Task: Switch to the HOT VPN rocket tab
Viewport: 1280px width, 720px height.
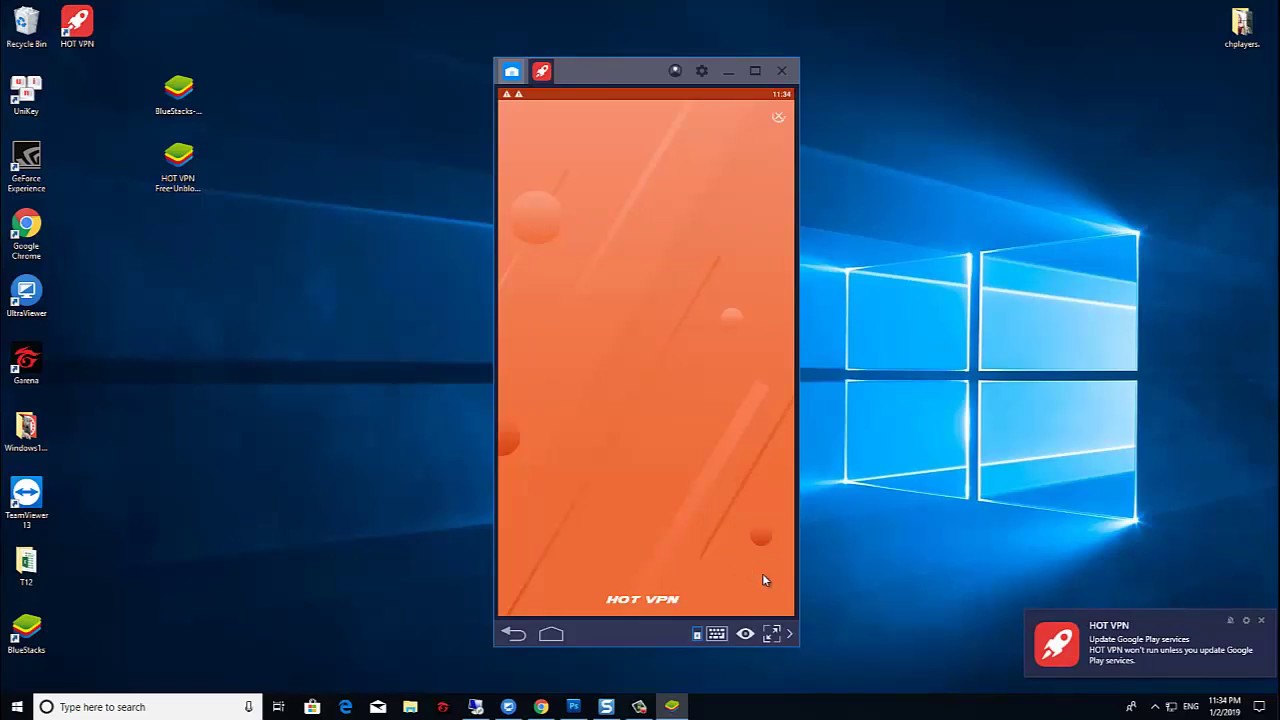Action: pos(541,71)
